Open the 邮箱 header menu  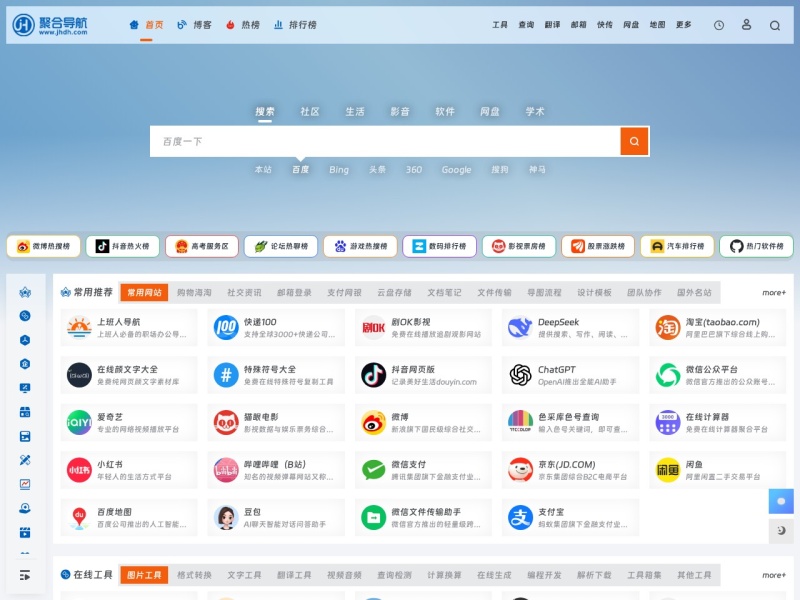click(578, 24)
